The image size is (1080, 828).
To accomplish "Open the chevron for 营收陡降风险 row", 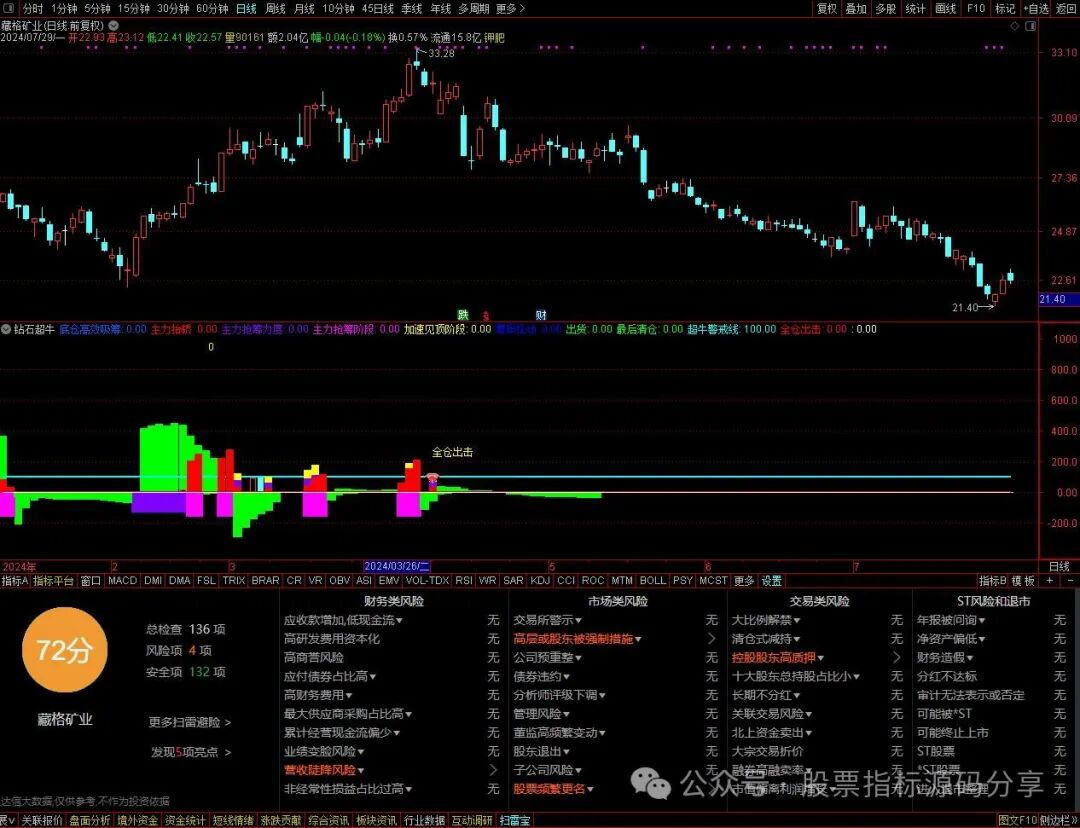I will click(x=493, y=770).
